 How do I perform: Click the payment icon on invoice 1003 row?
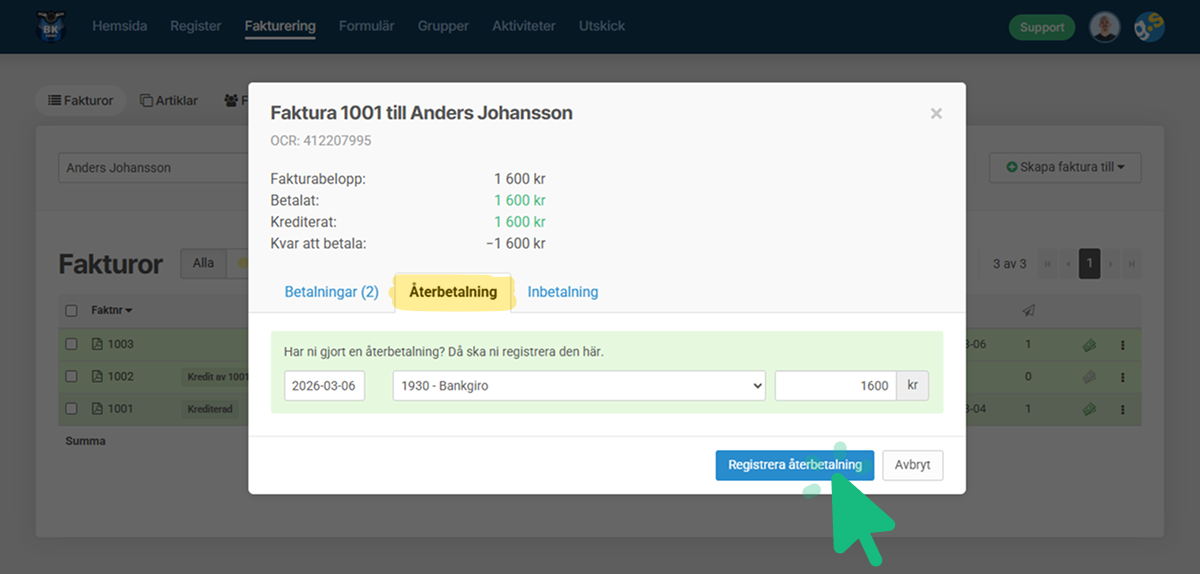(x=1089, y=345)
